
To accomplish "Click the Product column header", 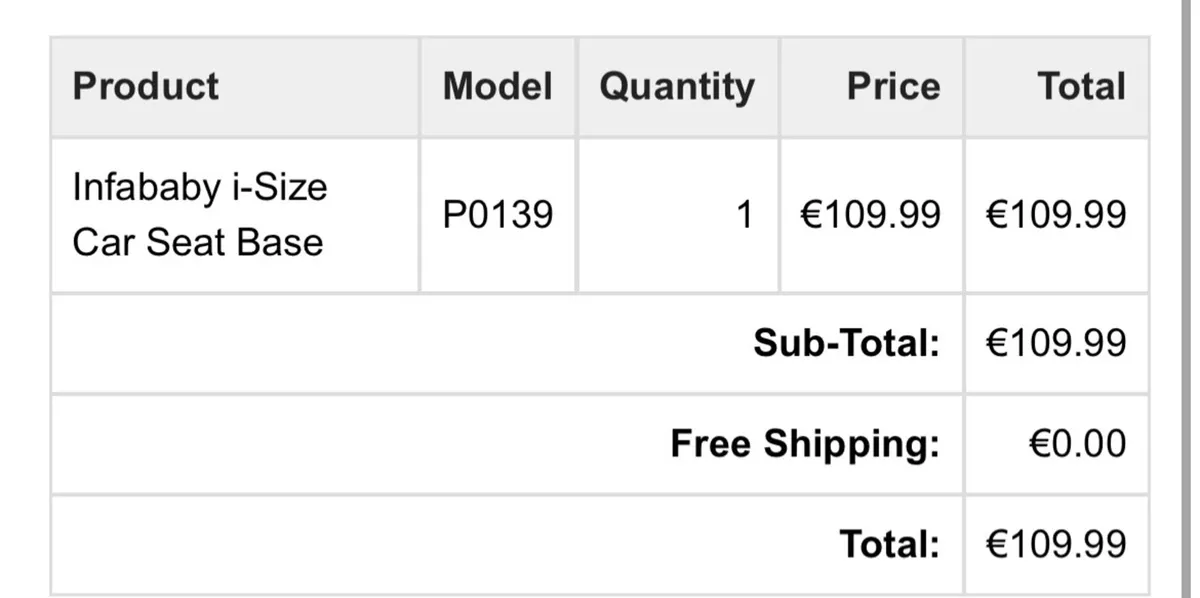I will [146, 86].
